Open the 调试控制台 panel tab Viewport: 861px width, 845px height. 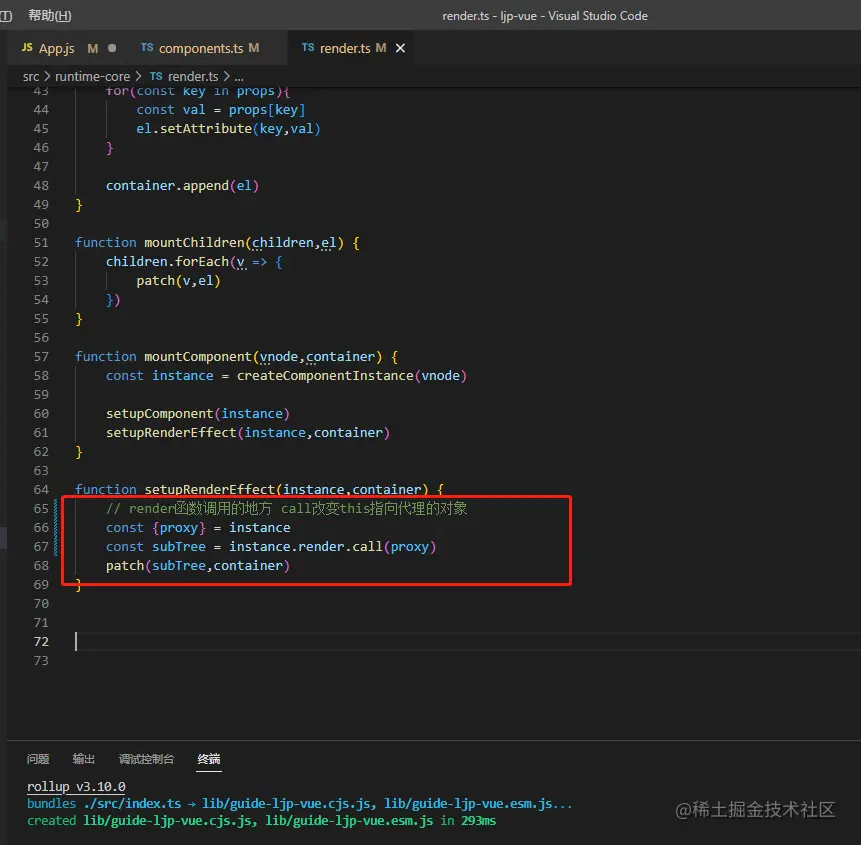146,759
